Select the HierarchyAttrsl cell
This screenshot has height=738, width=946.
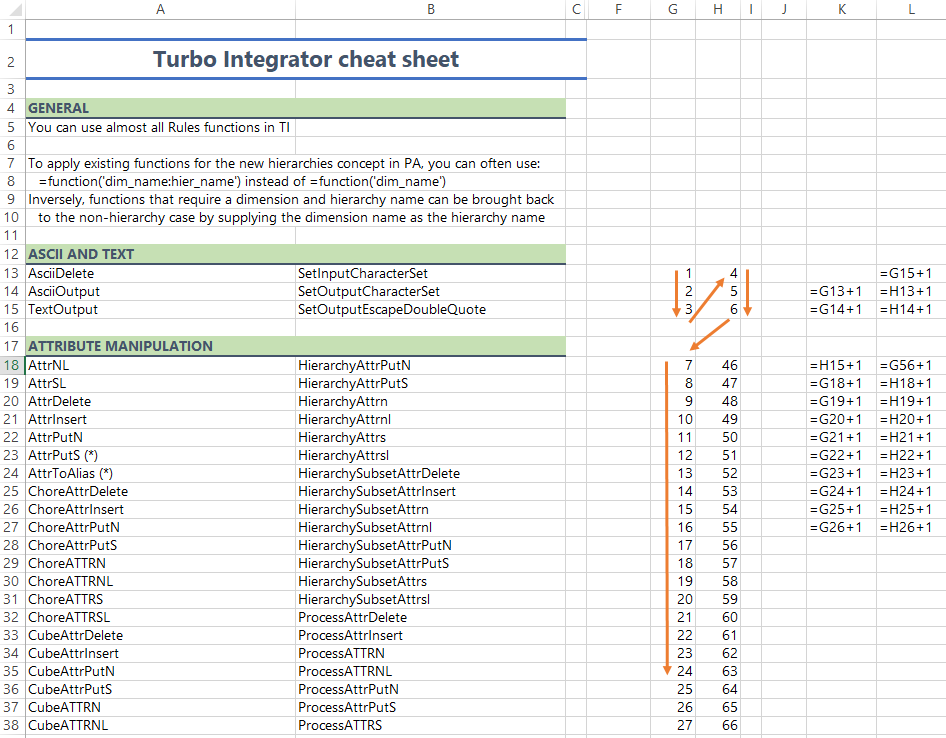[431, 456]
